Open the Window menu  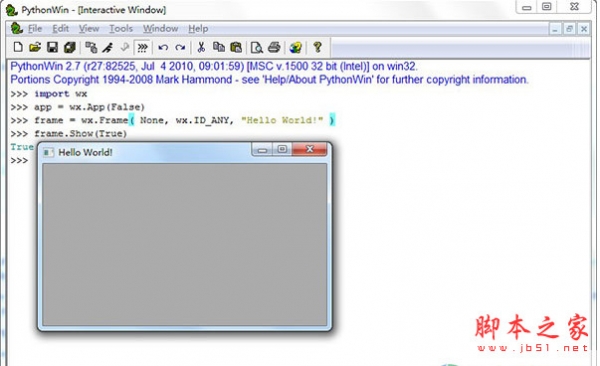tap(160, 29)
